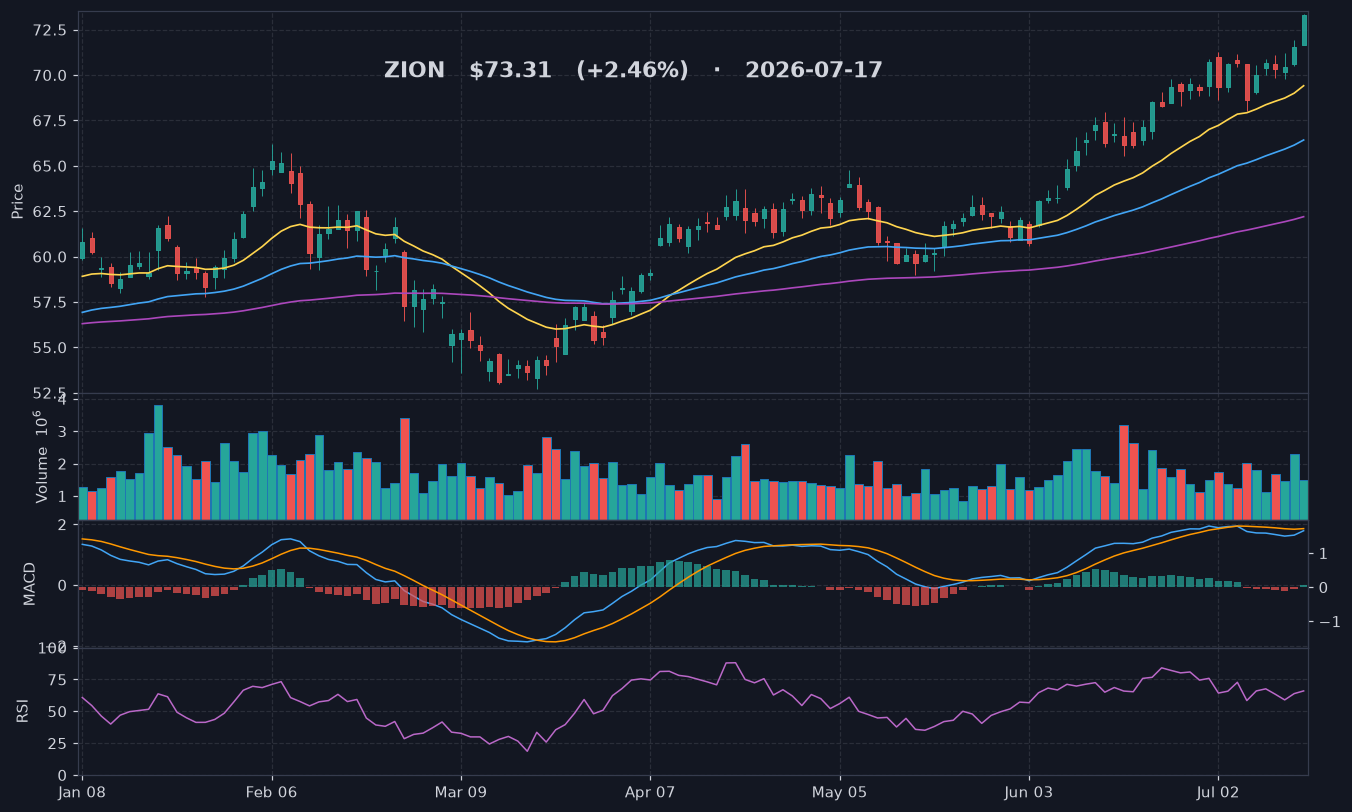The width and height of the screenshot is (1352, 812).
Task: Click the MACD axis label
Action: pos(30,583)
